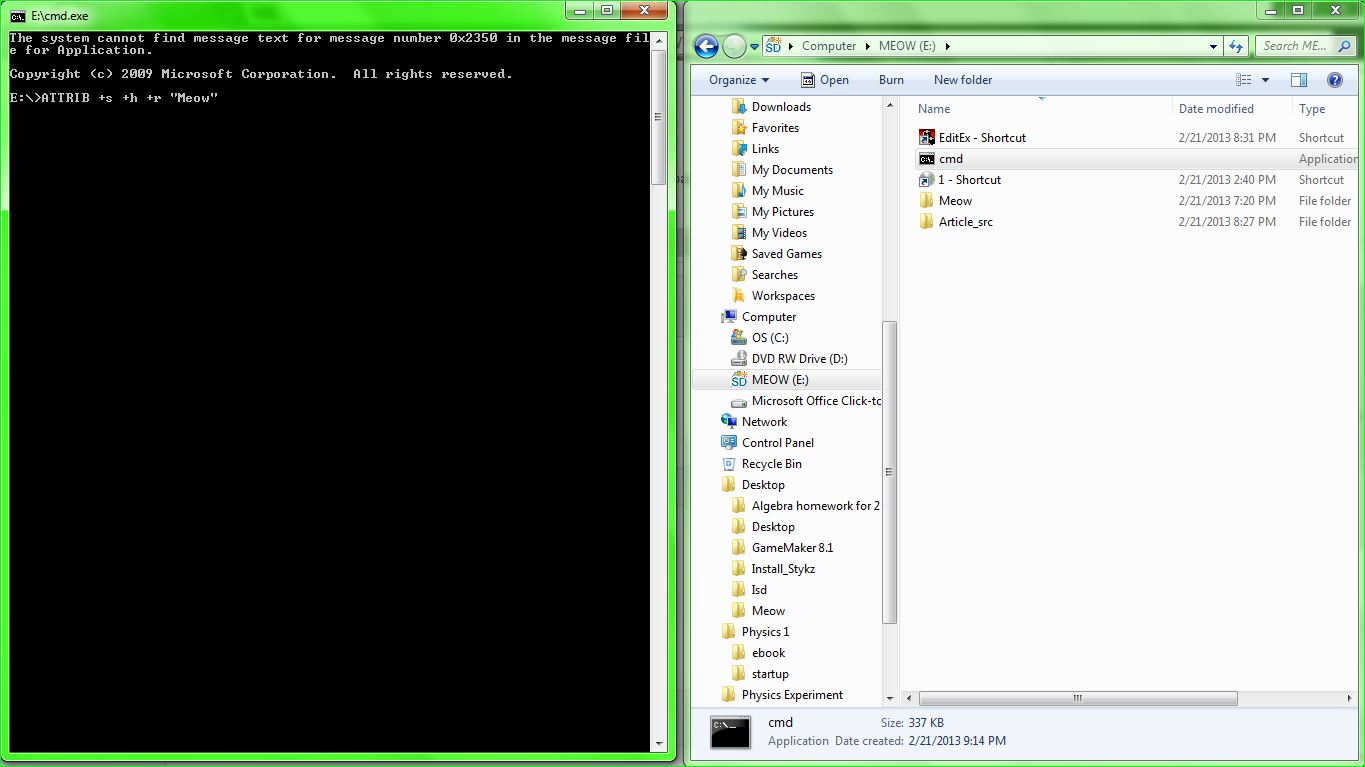Select Desktop node under Recycle Bin
1365x767 pixels.
[763, 485]
